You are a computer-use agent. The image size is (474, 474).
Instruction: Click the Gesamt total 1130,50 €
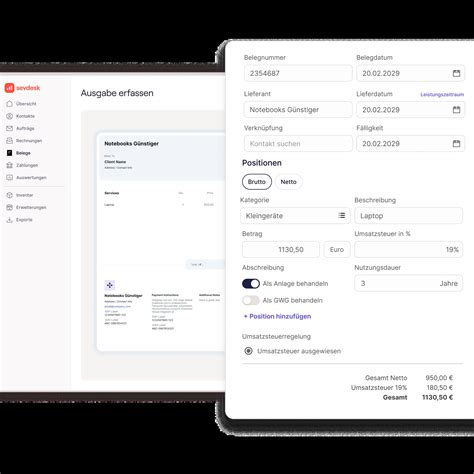coord(437,397)
